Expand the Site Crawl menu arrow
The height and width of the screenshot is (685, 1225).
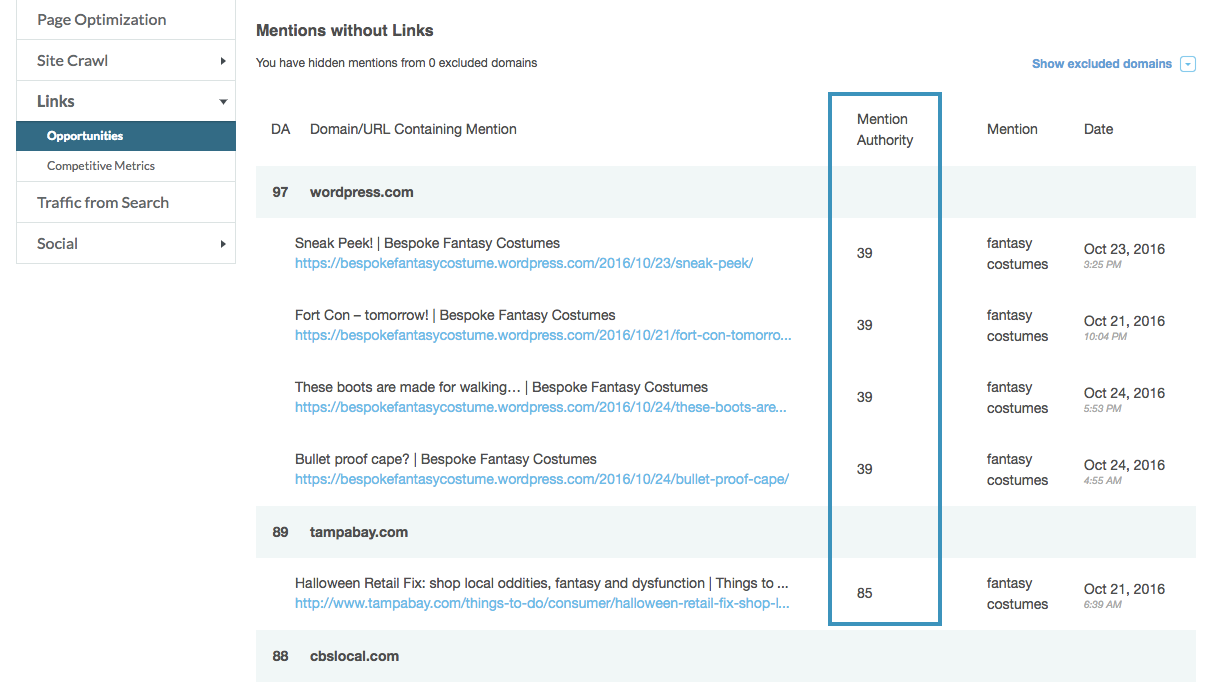(223, 61)
